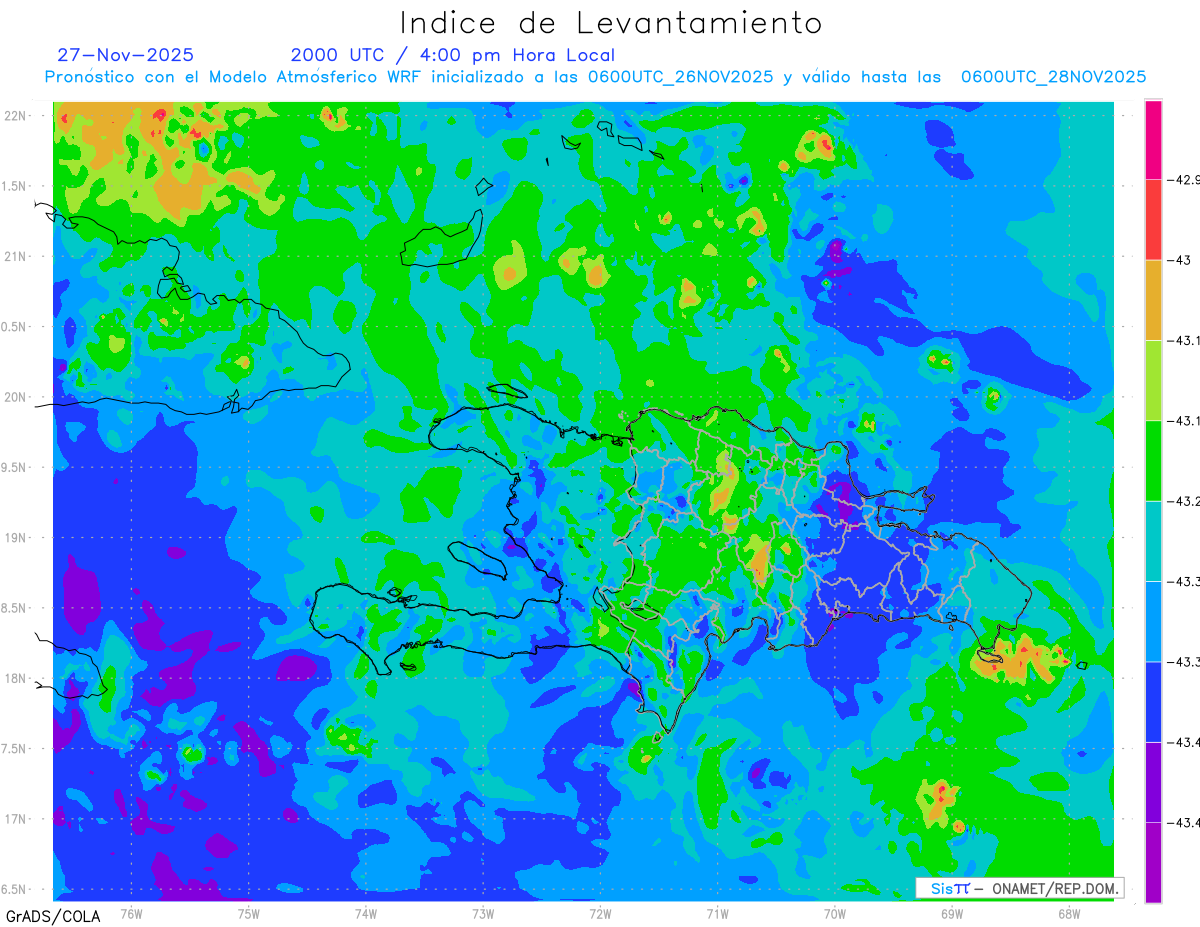Click the 'Pronostico con el Modelo Atmosferico WRF' line
The width and height of the screenshot is (1200, 927).
pyautogui.click(x=596, y=77)
